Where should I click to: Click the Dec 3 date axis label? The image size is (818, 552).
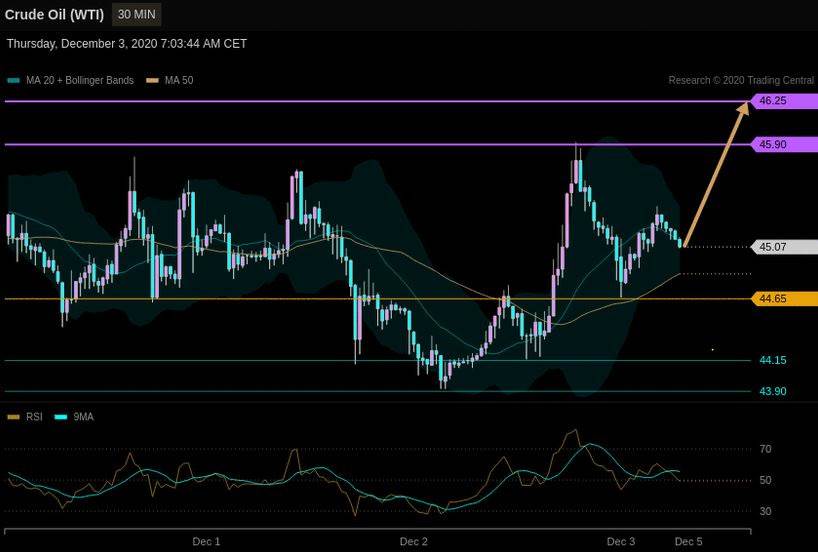click(x=621, y=542)
